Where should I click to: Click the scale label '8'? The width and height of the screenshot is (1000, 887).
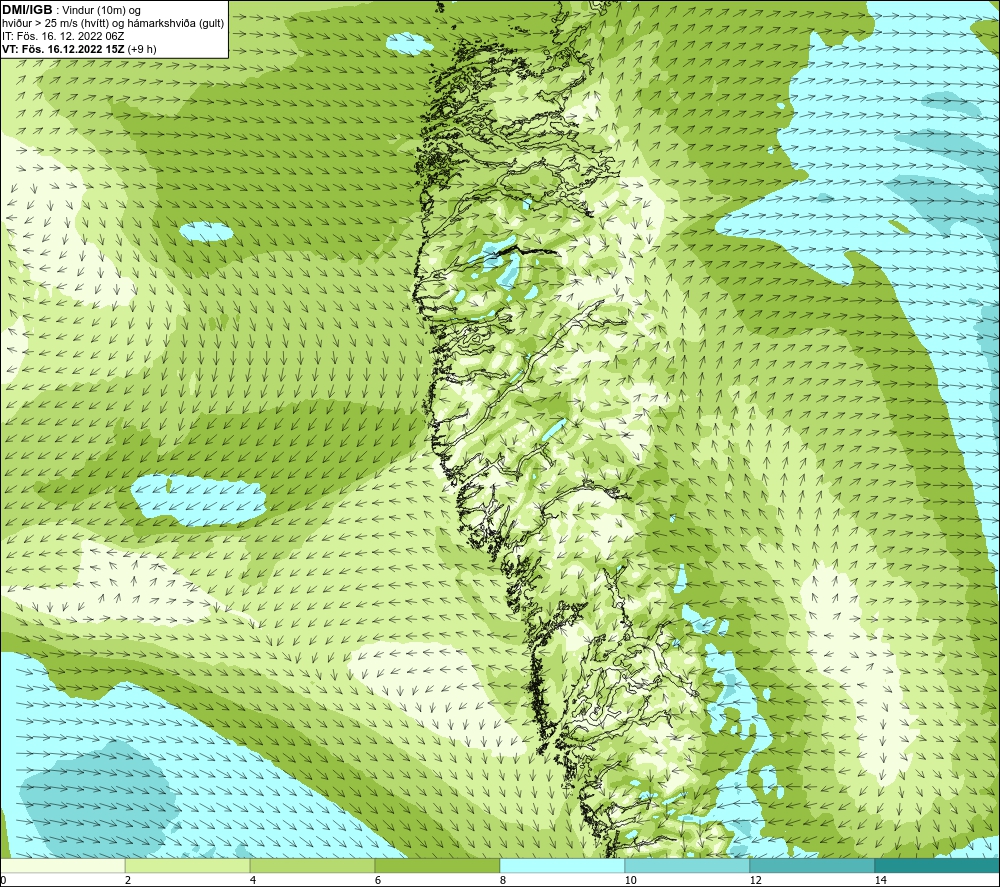click(503, 880)
